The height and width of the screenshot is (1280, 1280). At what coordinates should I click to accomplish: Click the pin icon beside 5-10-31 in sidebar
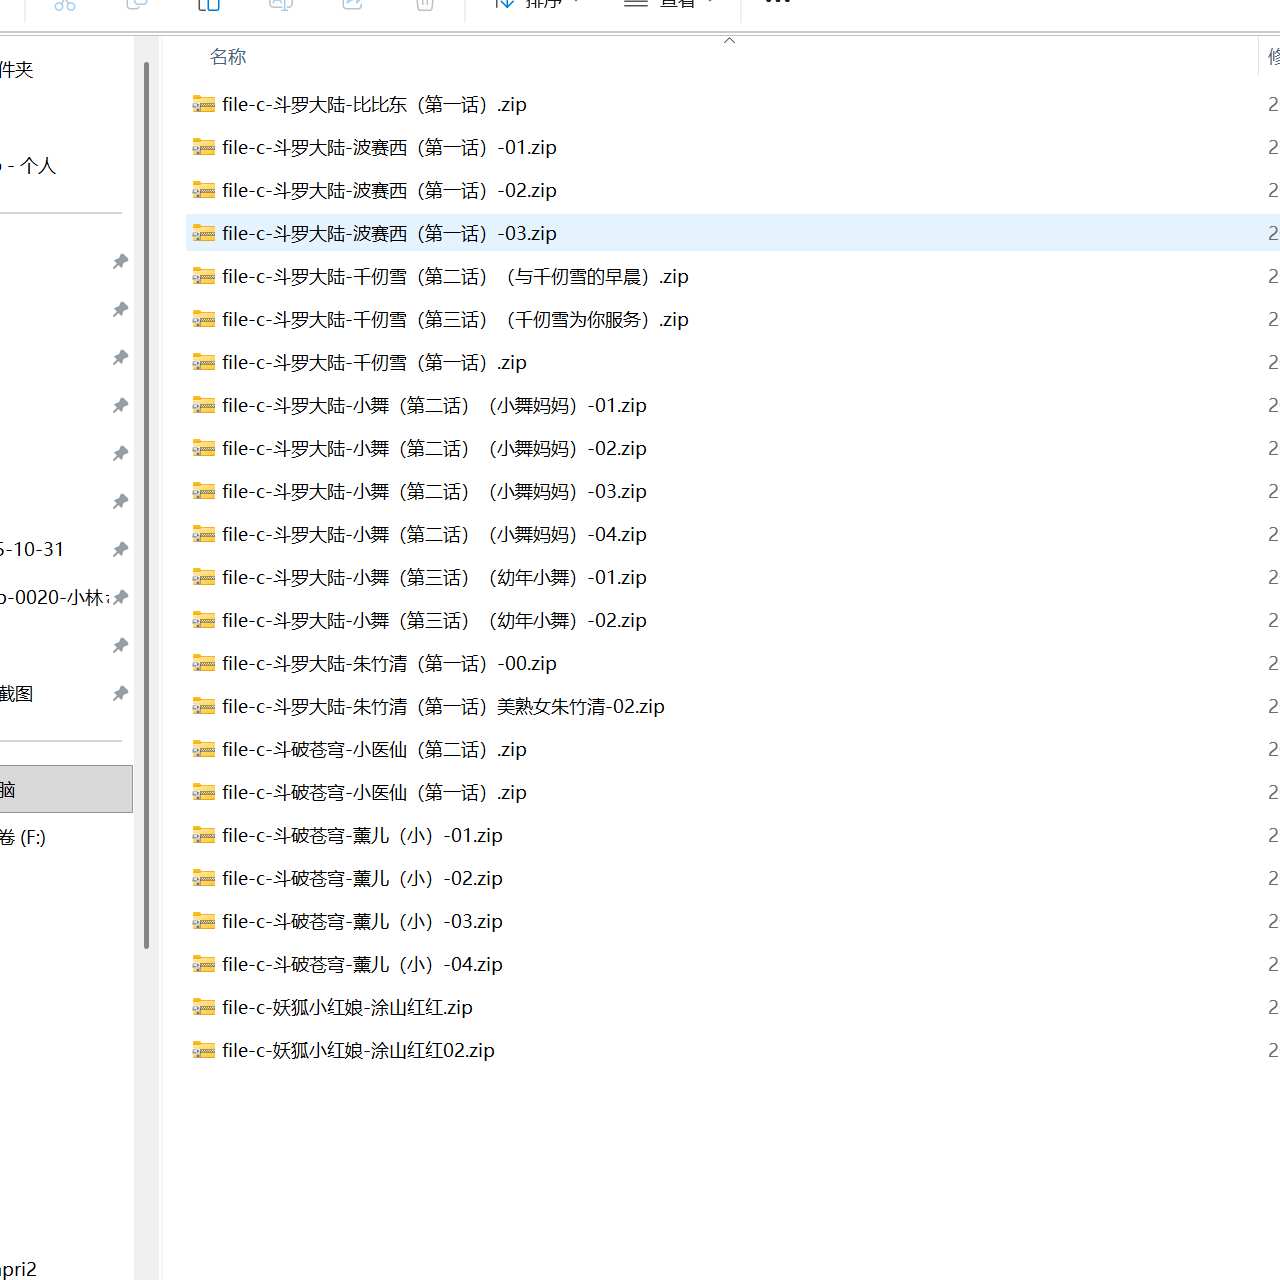pyautogui.click(x=120, y=549)
